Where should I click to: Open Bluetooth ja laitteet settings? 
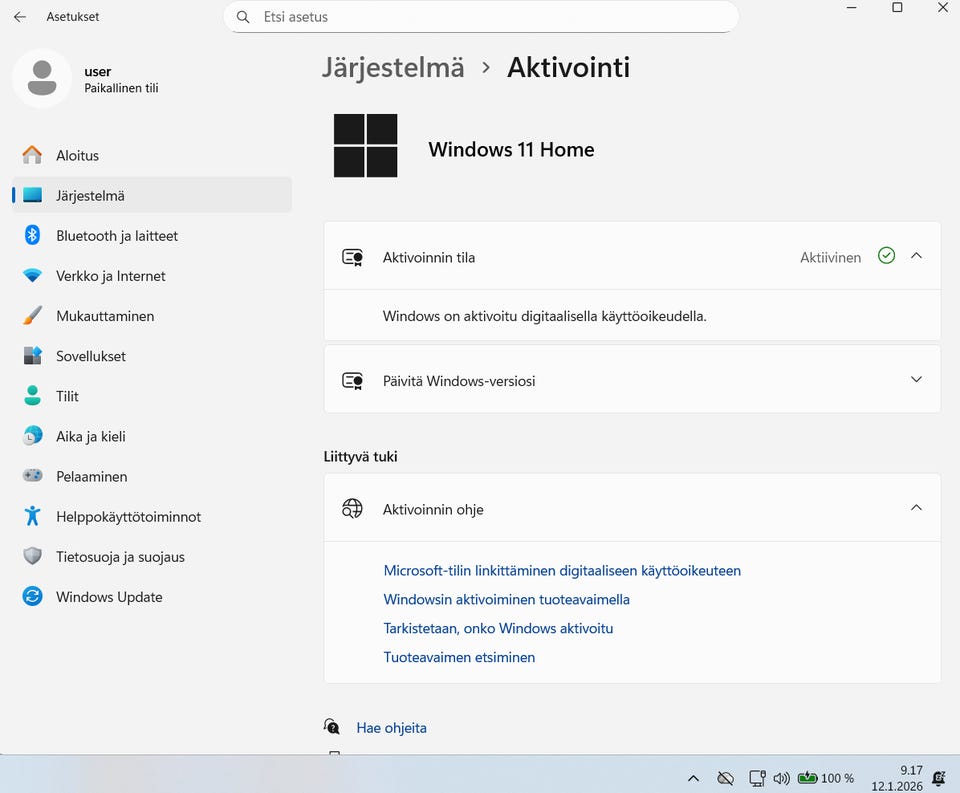click(x=116, y=236)
